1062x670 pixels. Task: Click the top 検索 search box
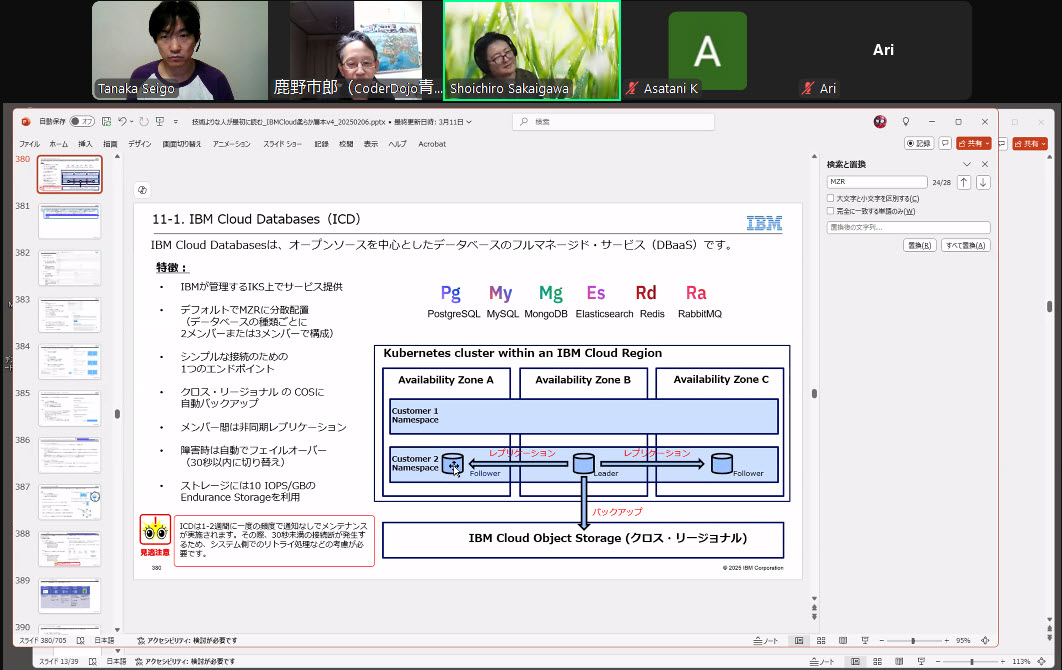(x=614, y=122)
